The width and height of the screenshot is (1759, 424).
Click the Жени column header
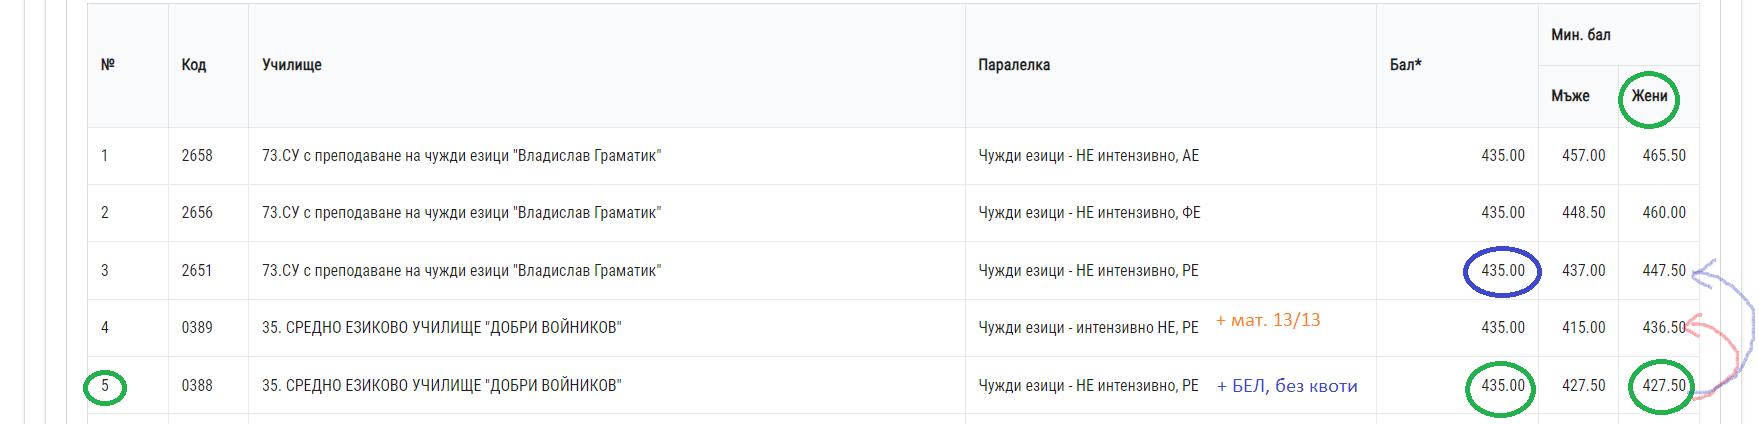point(1649,96)
